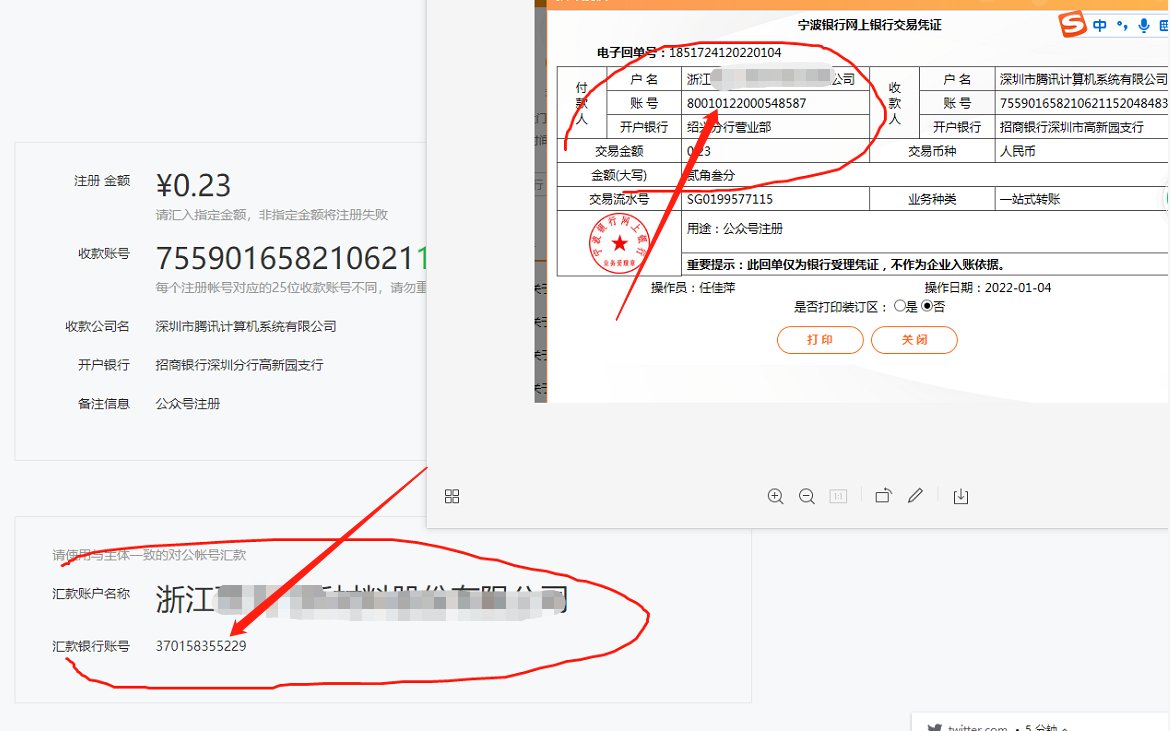1170x731 pixels.
Task: Click the 开户银行 label on the registration page
Action: 104,365
